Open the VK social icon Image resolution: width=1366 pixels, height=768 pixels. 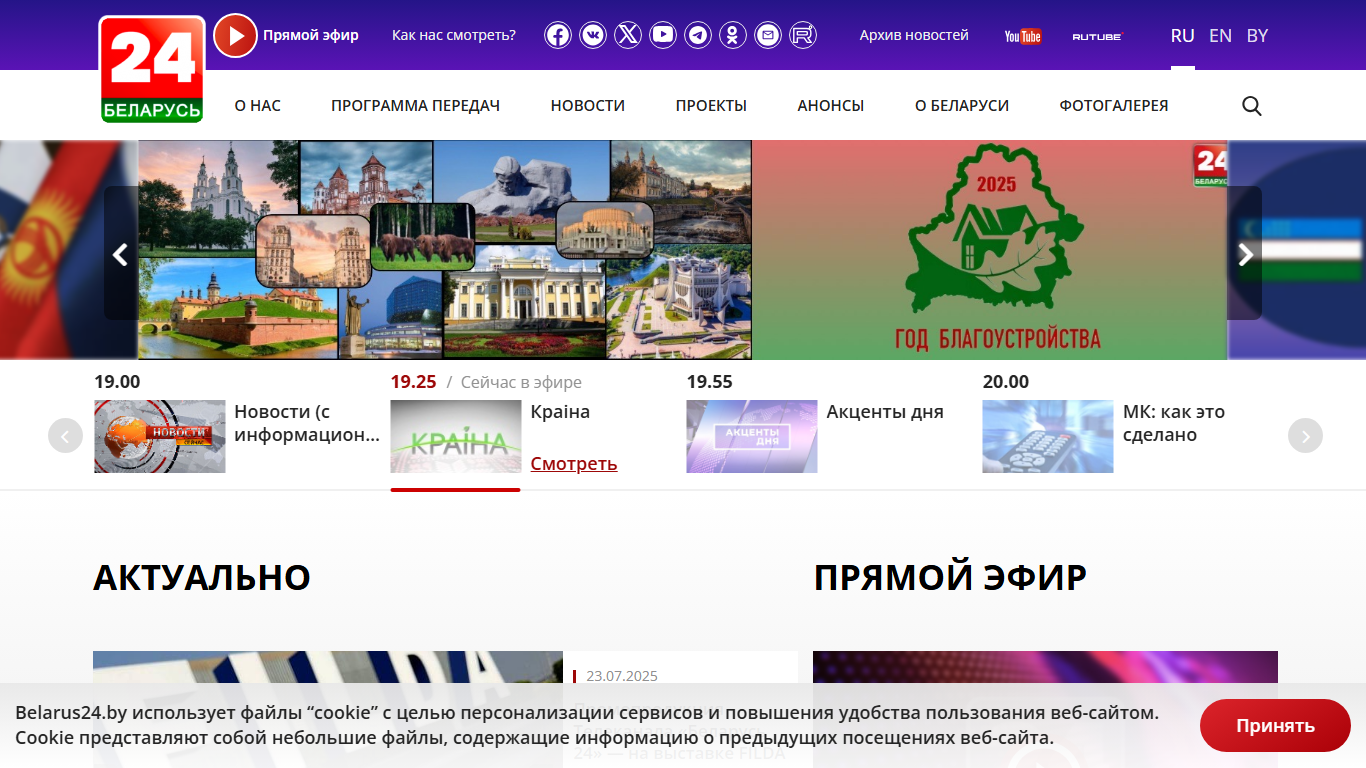[593, 36]
